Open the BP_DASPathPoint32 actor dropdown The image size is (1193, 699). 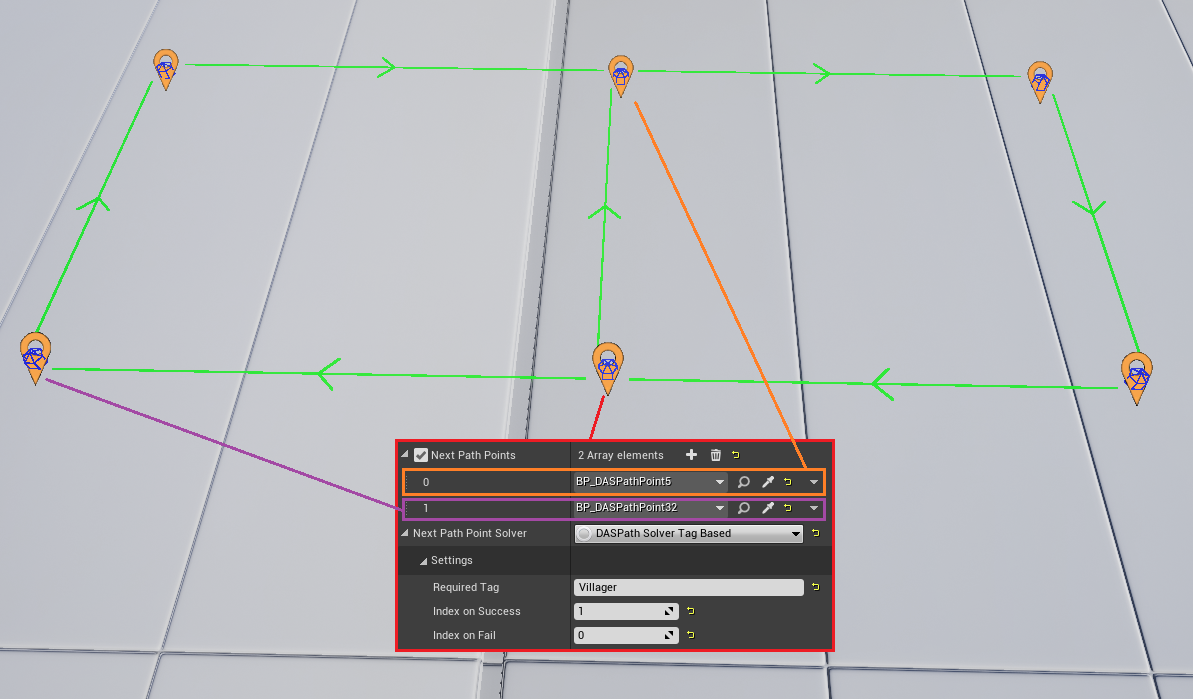point(719,508)
